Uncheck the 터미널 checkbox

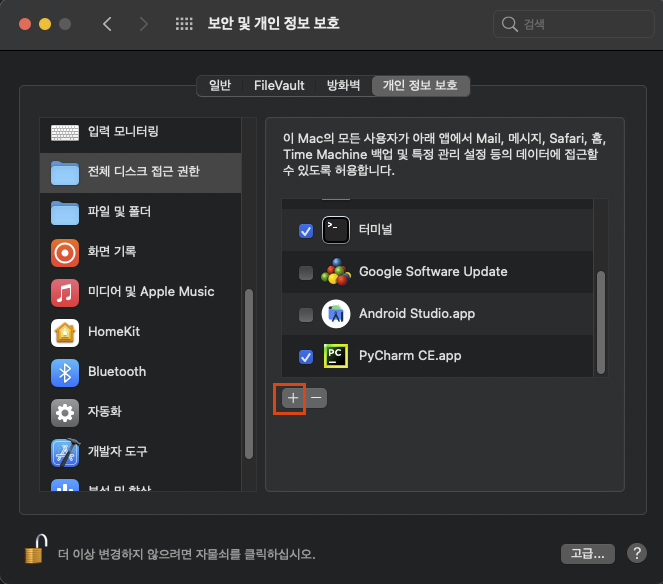[306, 231]
